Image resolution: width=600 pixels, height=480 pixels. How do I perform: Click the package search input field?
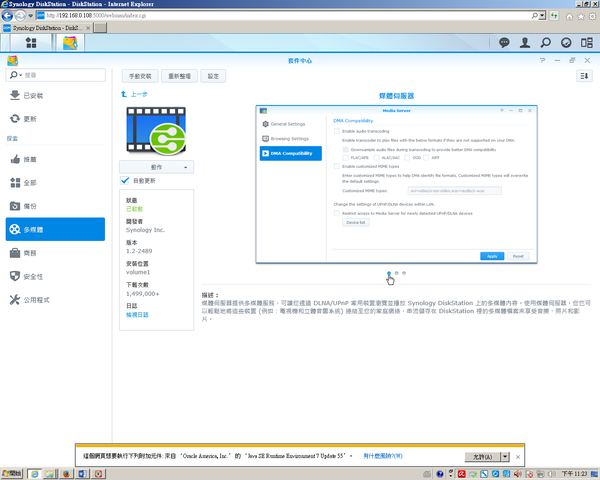click(60, 75)
